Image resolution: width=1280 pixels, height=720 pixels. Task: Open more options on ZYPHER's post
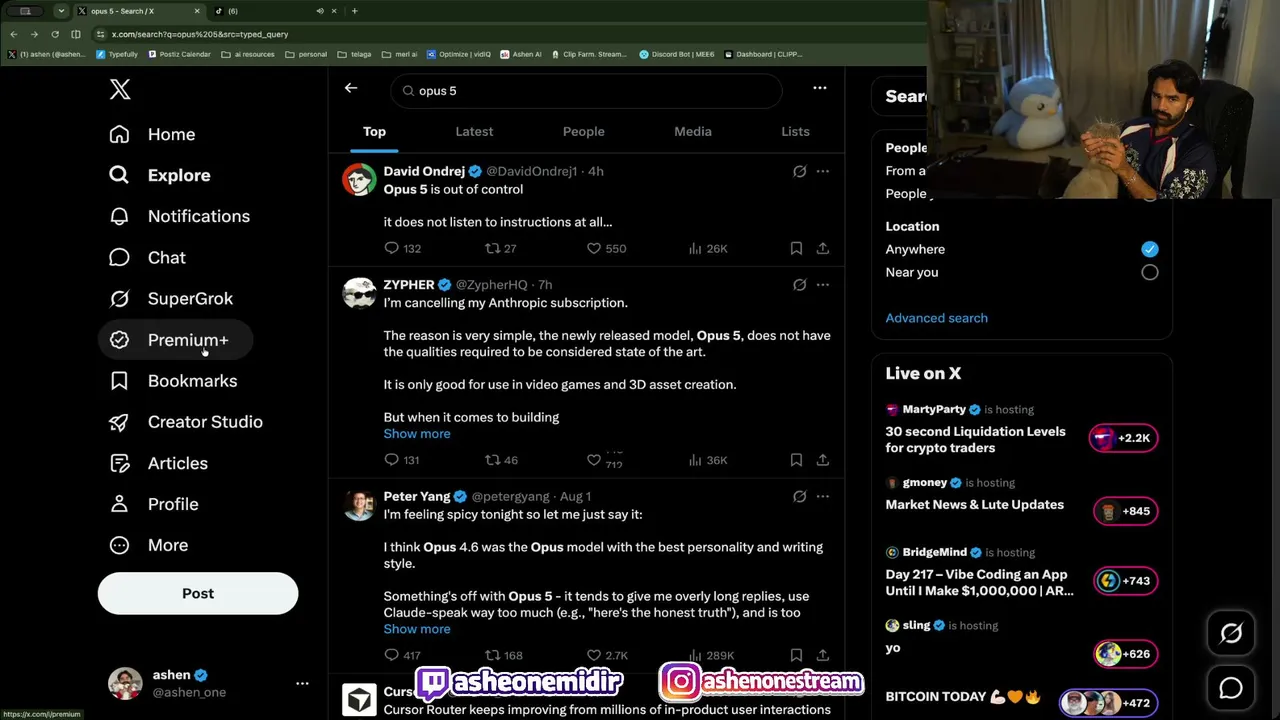(823, 285)
